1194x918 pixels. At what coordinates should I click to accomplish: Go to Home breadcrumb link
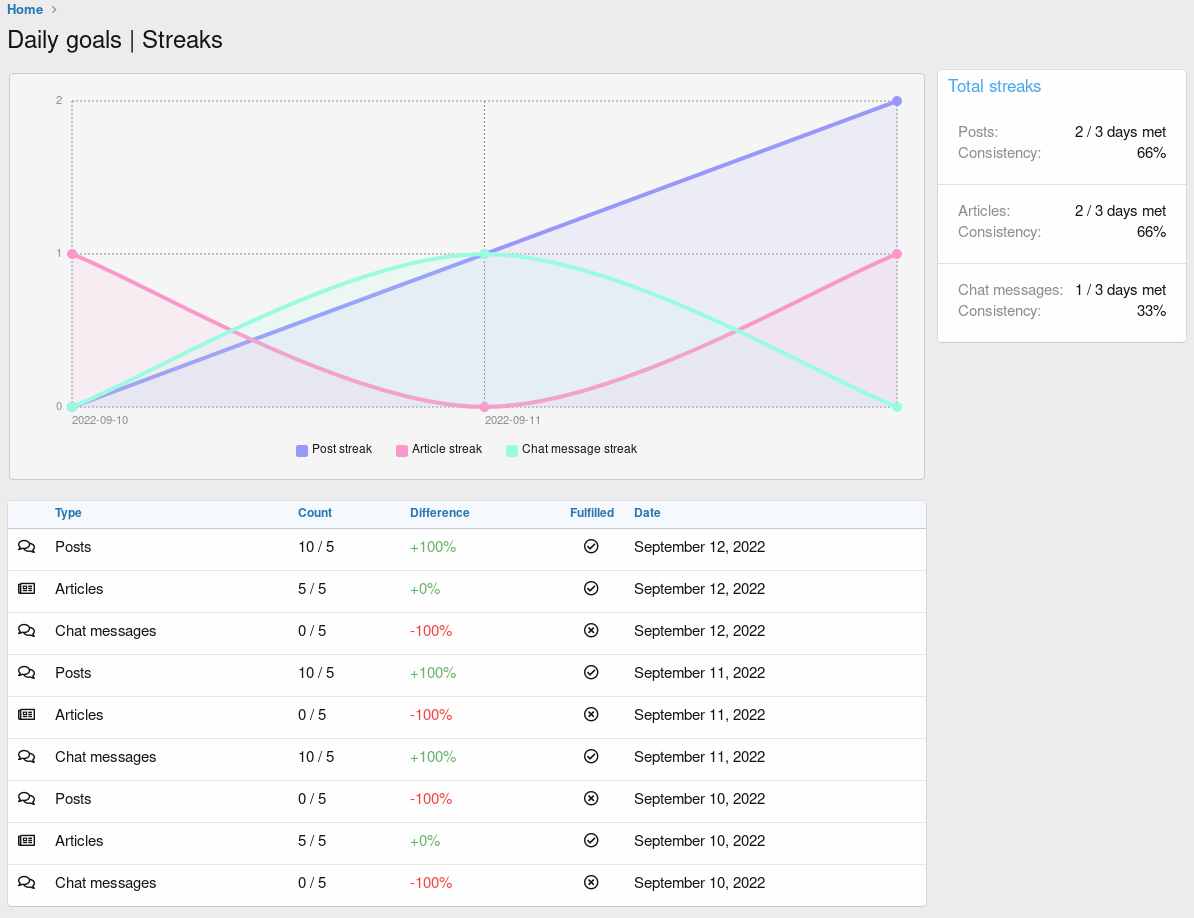(x=25, y=9)
